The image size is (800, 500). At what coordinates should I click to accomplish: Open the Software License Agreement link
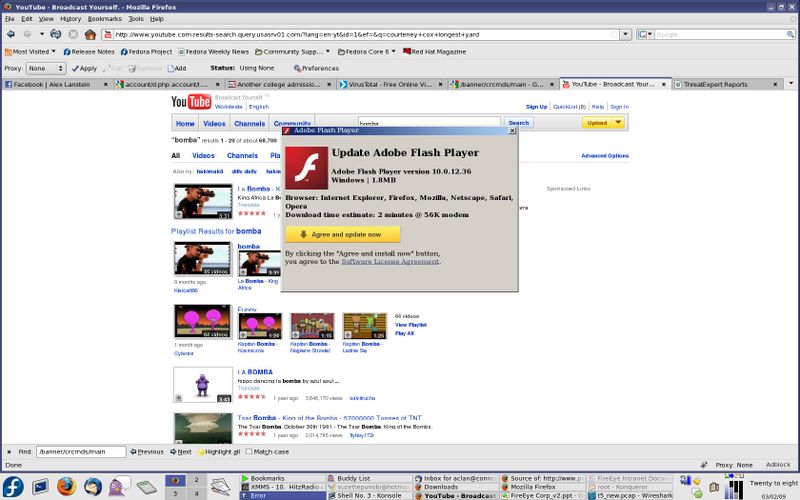[390, 261]
